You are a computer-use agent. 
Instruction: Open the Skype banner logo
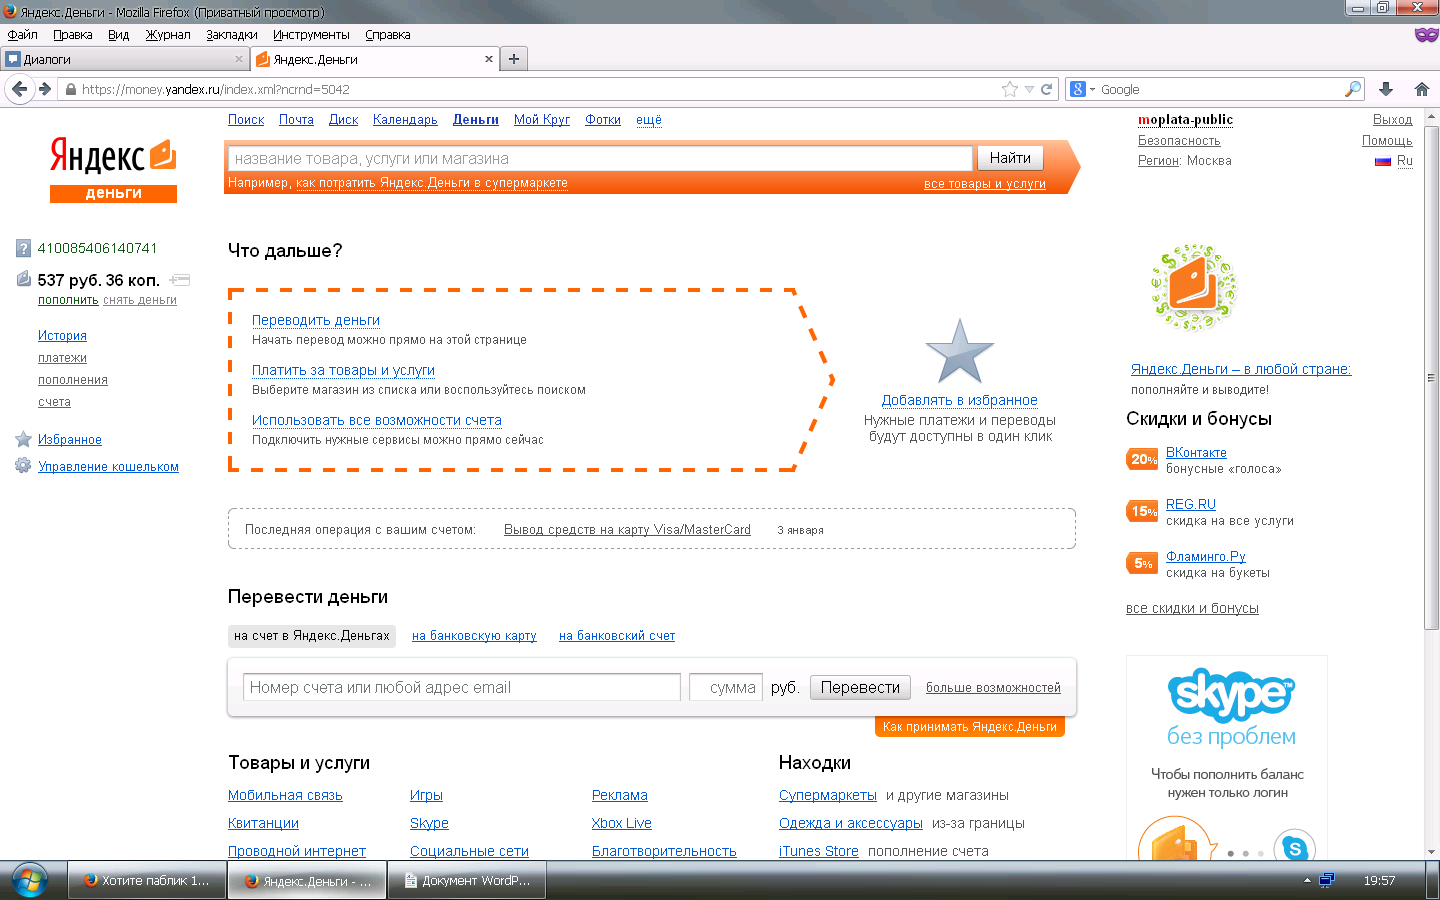point(1231,695)
